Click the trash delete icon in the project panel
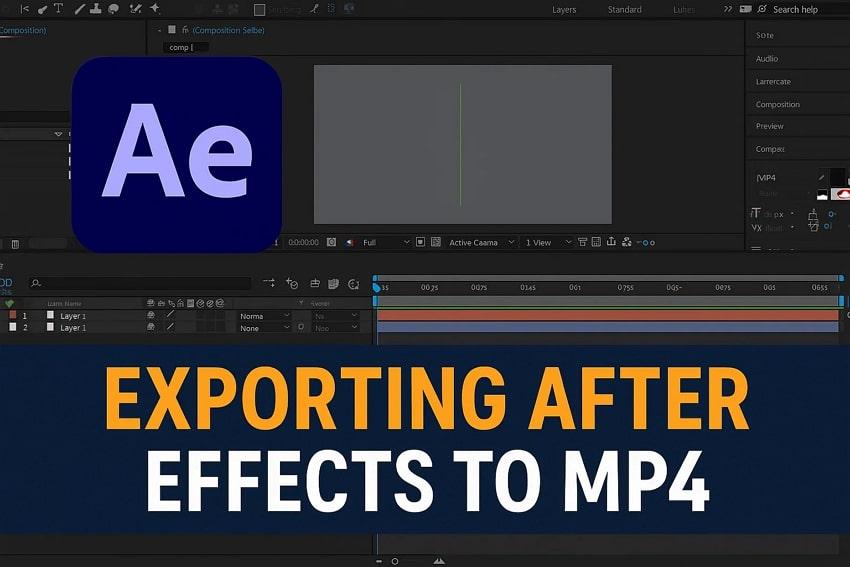 pos(15,244)
